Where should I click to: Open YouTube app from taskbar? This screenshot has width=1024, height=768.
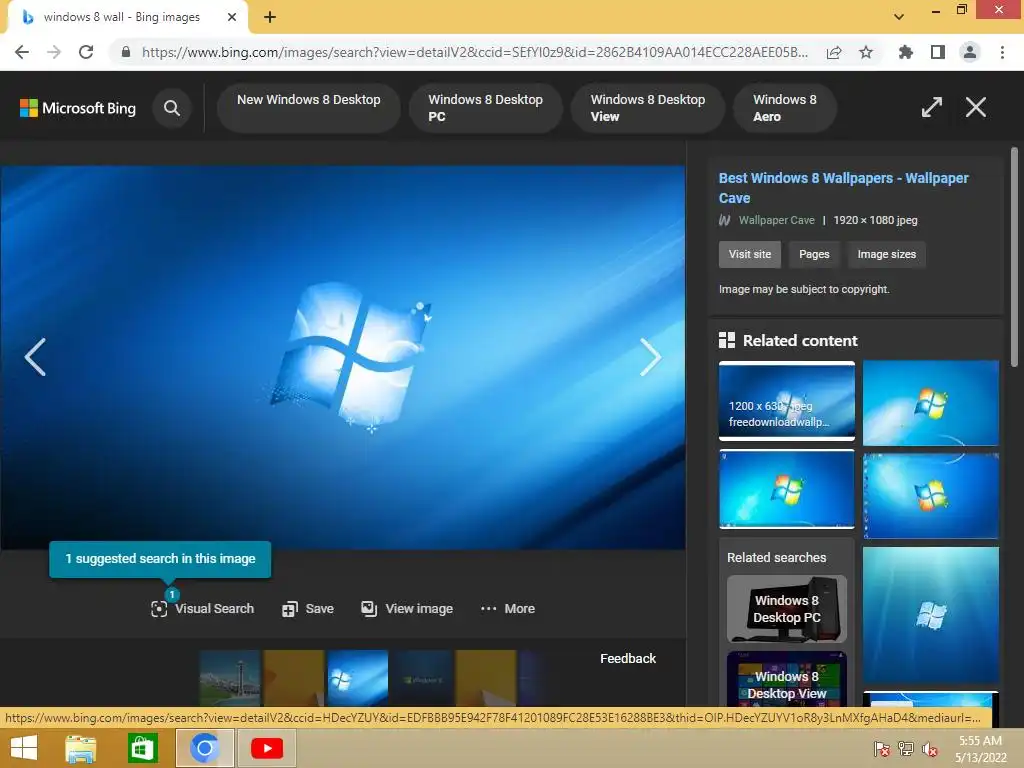266,748
